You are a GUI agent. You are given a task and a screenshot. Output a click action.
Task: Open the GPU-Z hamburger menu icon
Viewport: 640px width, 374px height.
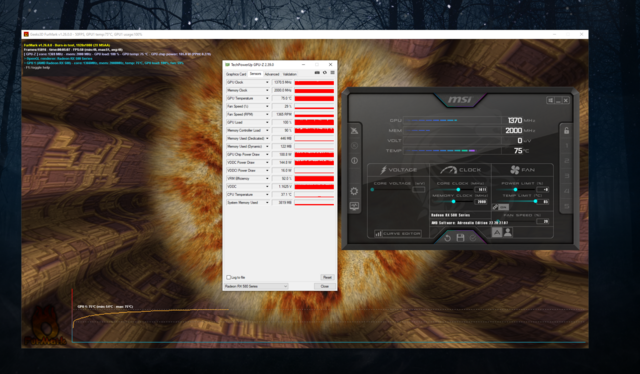click(x=333, y=73)
